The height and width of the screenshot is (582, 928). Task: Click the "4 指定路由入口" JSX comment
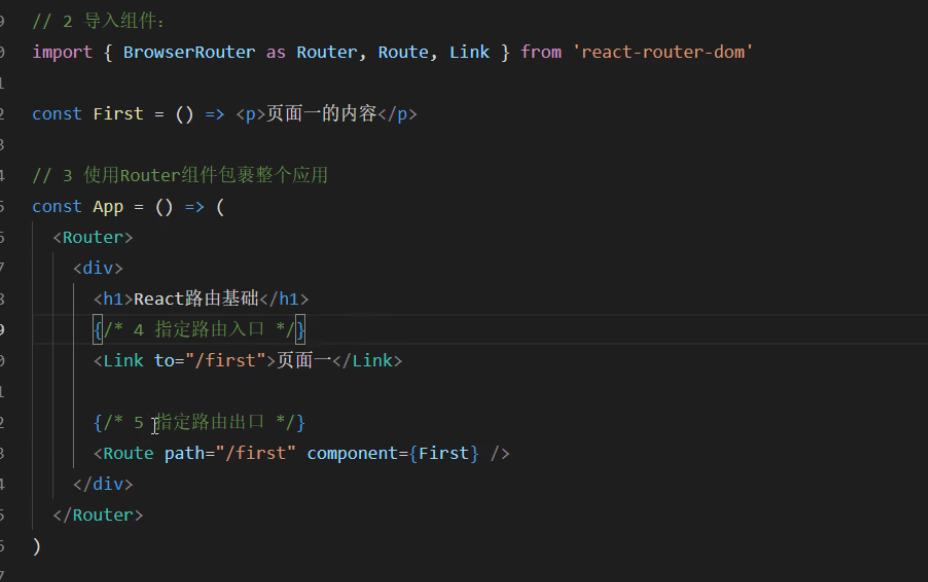(x=200, y=329)
